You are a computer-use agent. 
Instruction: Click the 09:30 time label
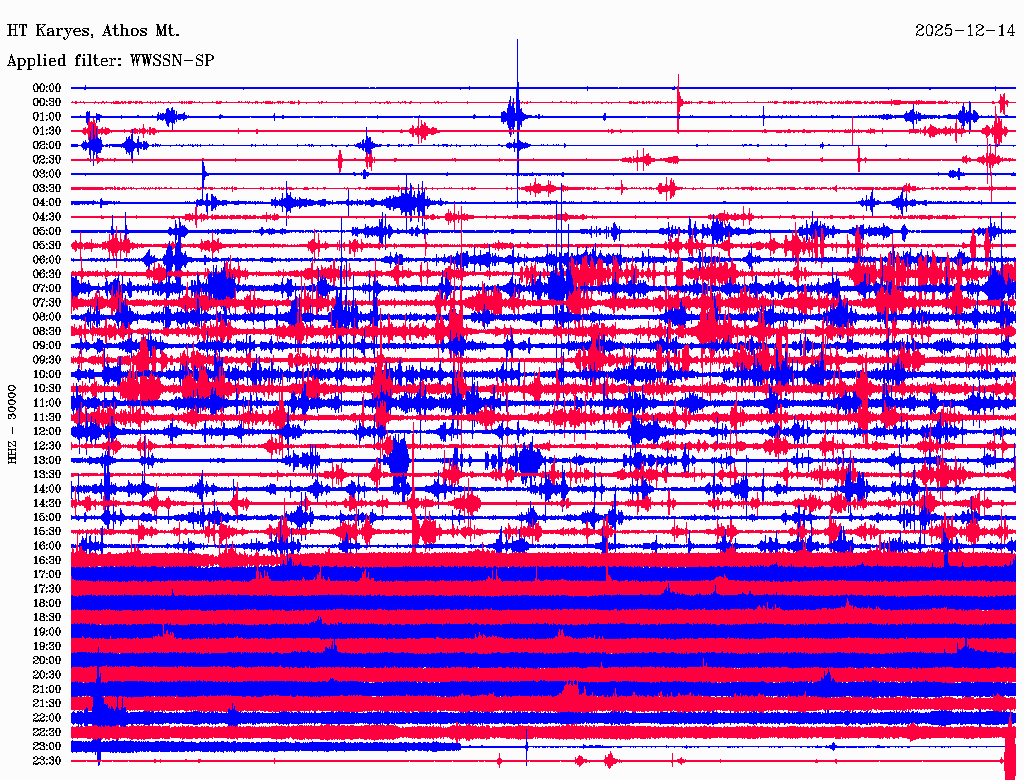point(47,360)
